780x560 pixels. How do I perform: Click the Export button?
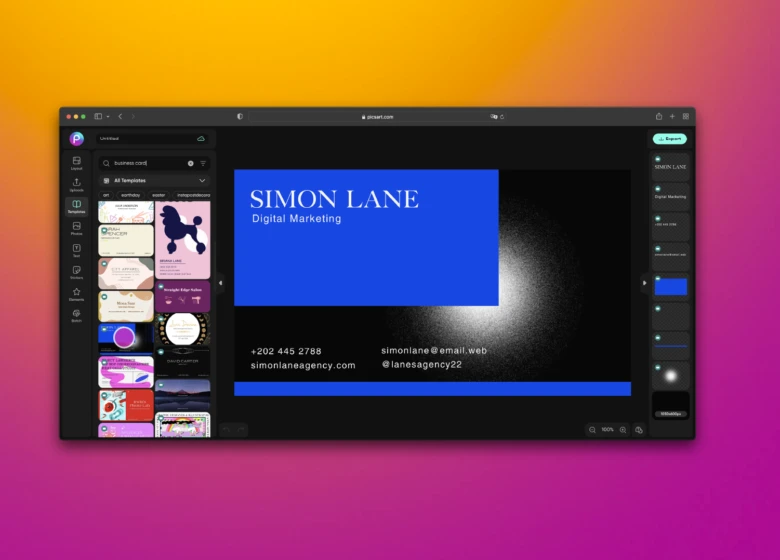click(670, 139)
